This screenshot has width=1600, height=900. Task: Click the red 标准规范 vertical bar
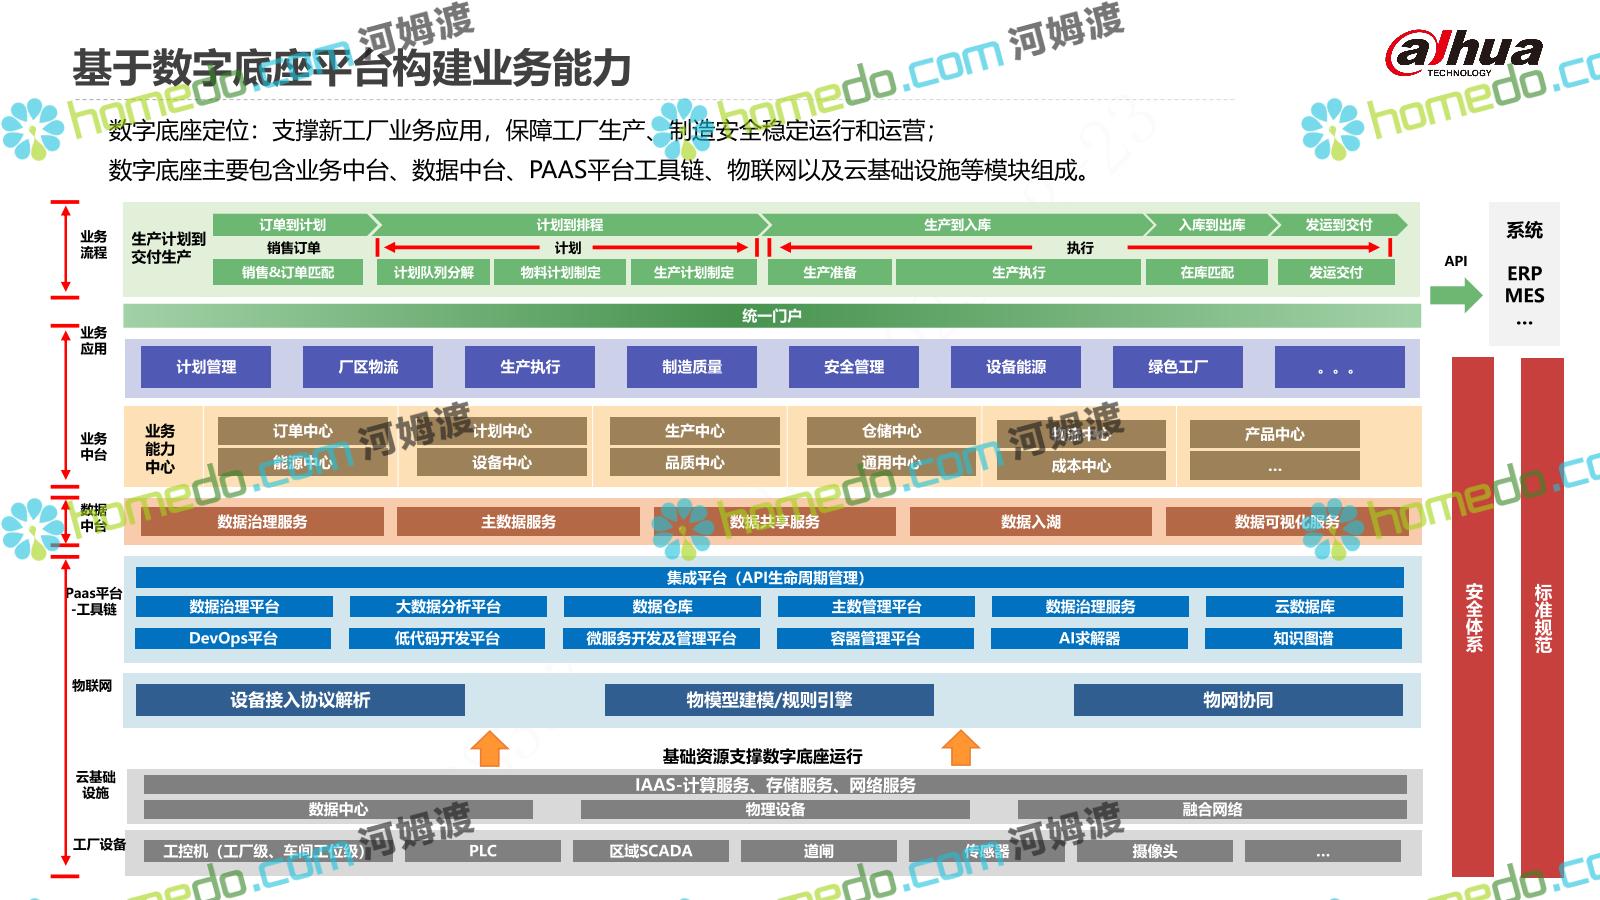1542,616
